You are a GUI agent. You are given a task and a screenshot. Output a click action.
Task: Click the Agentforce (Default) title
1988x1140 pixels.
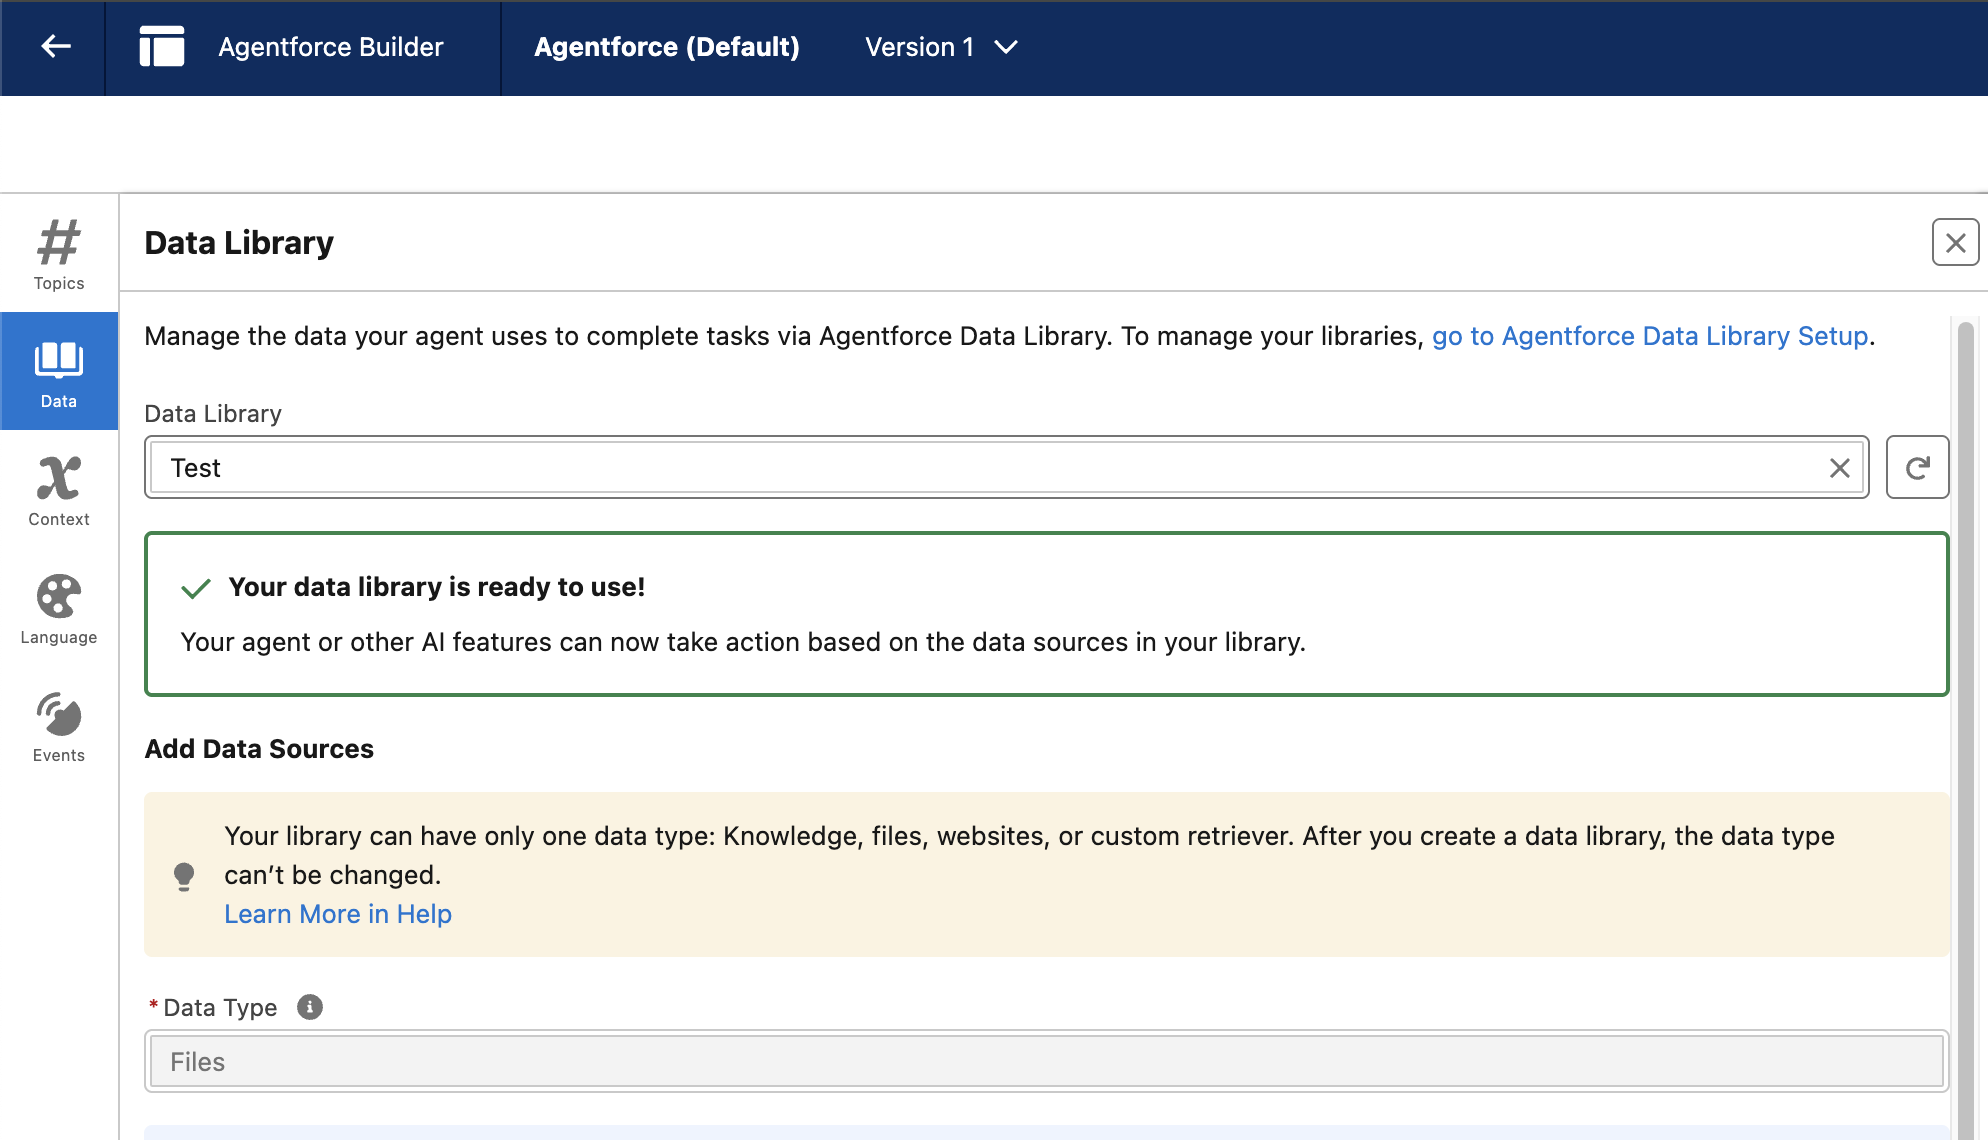(x=666, y=47)
